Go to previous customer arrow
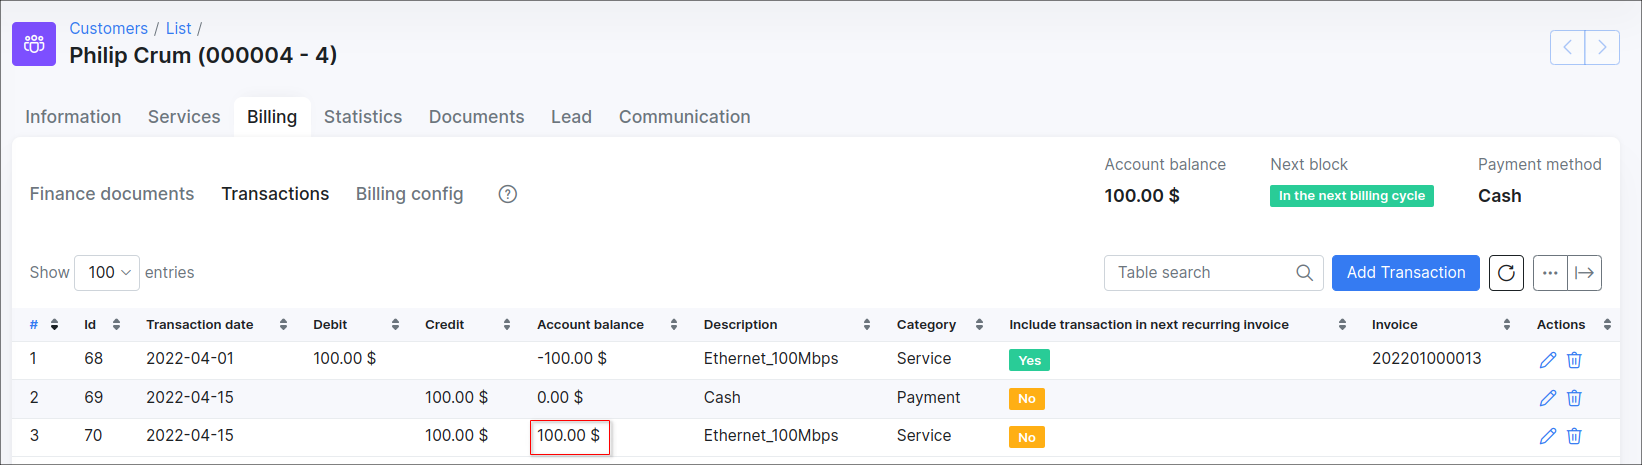Image resolution: width=1642 pixels, height=465 pixels. click(x=1567, y=47)
